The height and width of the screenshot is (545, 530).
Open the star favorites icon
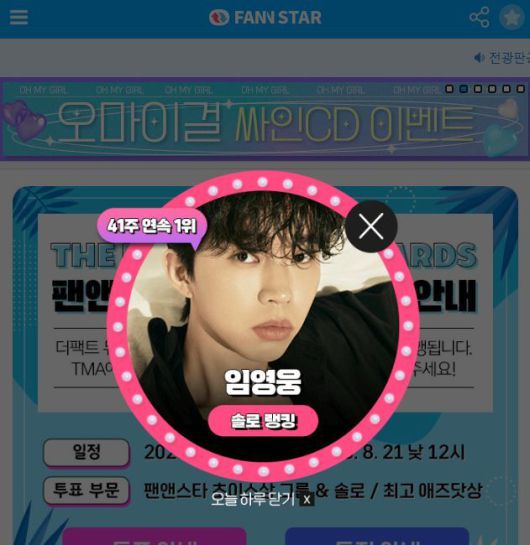coord(512,17)
